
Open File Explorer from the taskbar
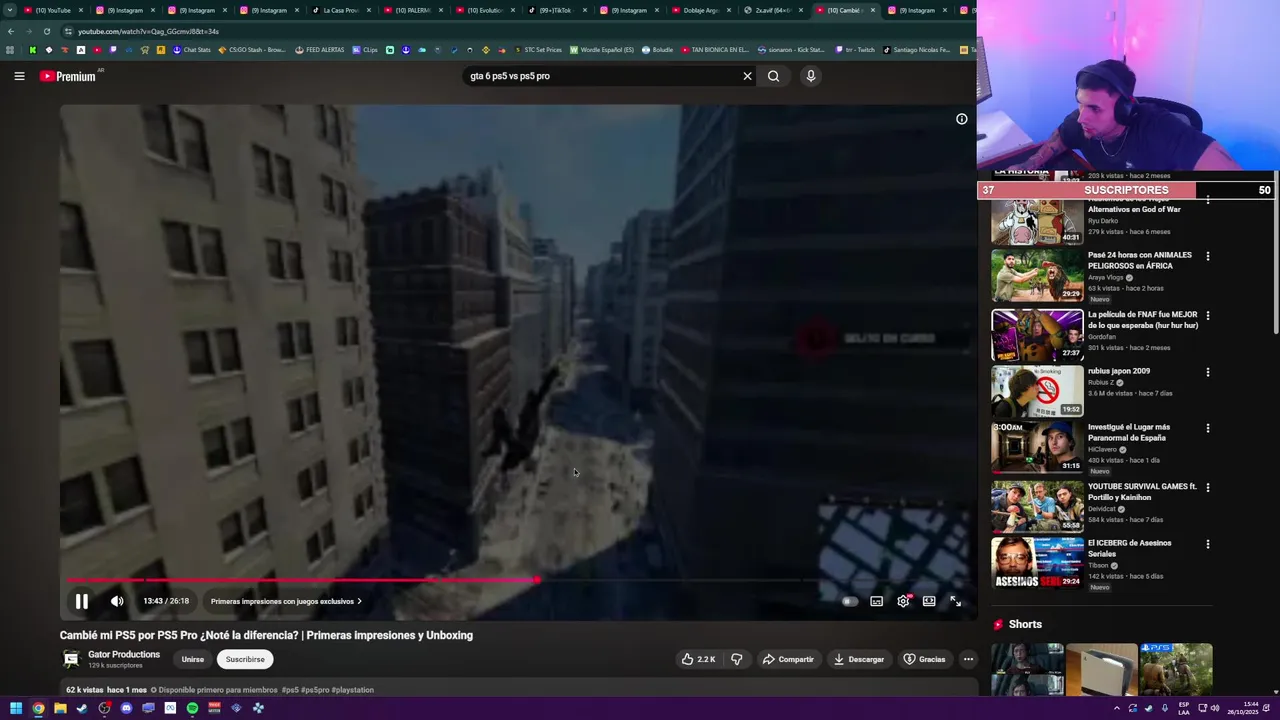(x=60, y=708)
